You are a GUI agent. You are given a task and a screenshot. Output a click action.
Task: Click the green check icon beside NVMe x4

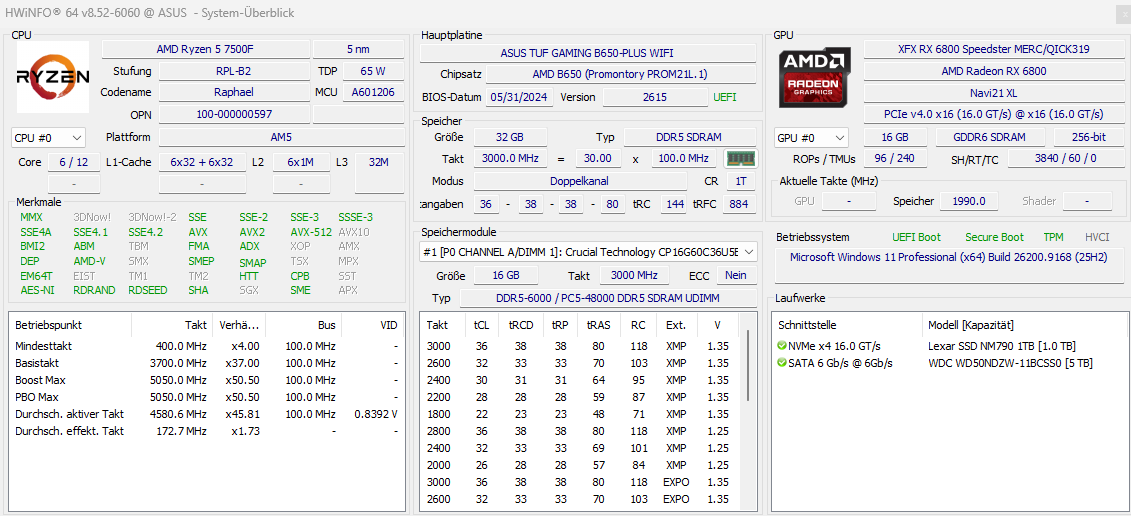tap(782, 346)
